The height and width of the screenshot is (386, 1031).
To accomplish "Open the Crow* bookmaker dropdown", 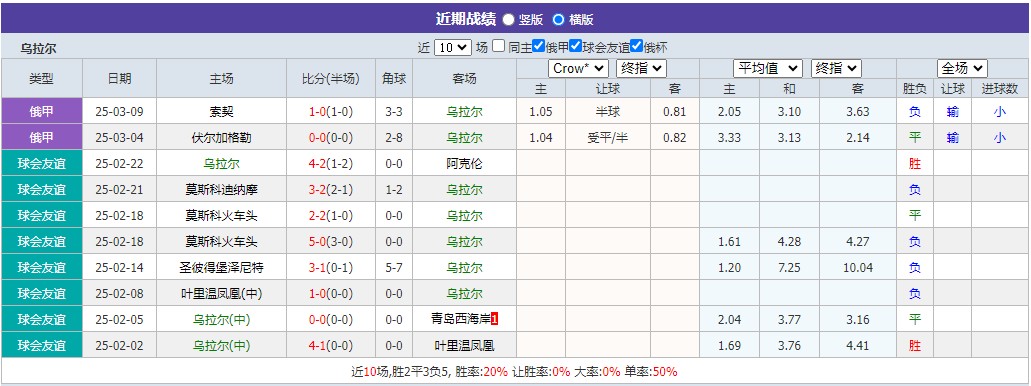I will (x=579, y=68).
